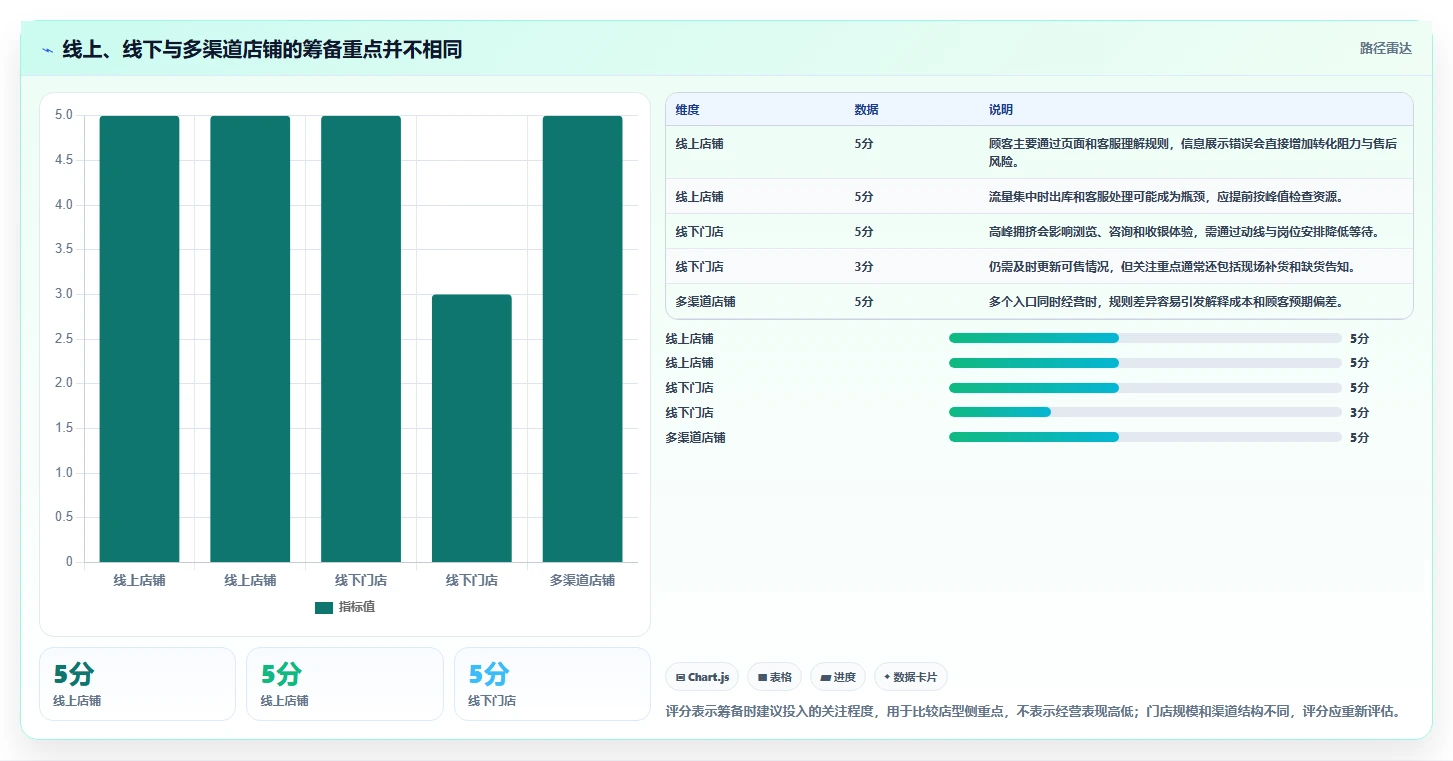Click the 维度 column header
Viewport: 1453px width, 761px height.
pos(687,110)
